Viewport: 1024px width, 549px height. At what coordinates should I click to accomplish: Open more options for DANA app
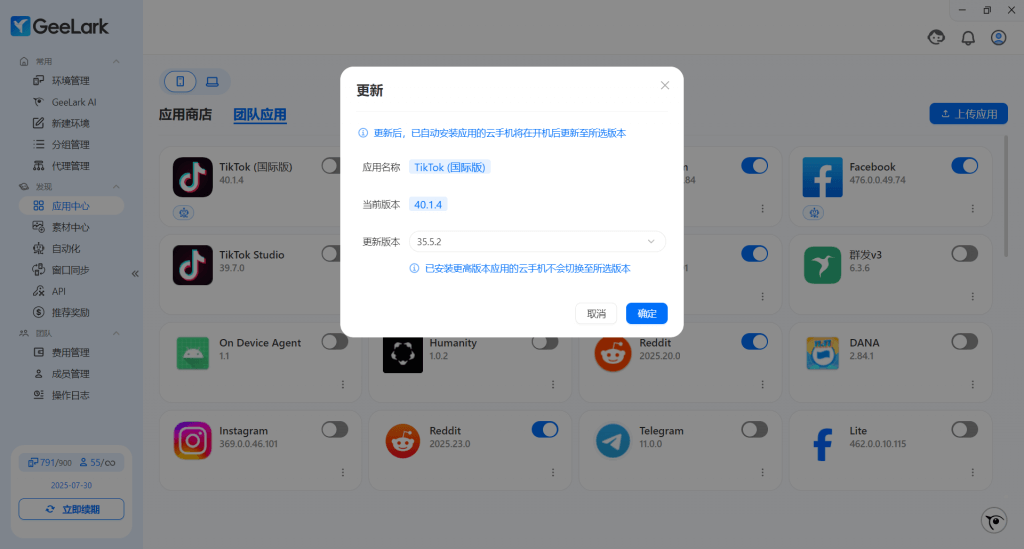click(x=971, y=385)
